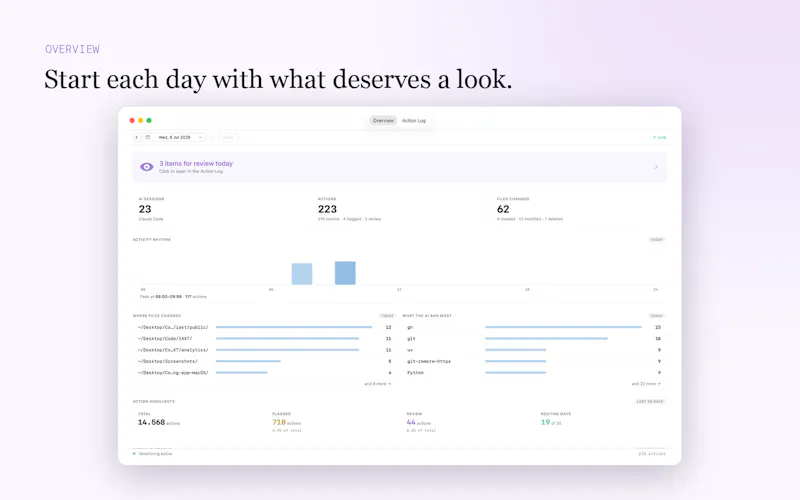800x500 pixels.
Task: Open the TODAY selector of Where Files Changed
Action: [x=387, y=316]
